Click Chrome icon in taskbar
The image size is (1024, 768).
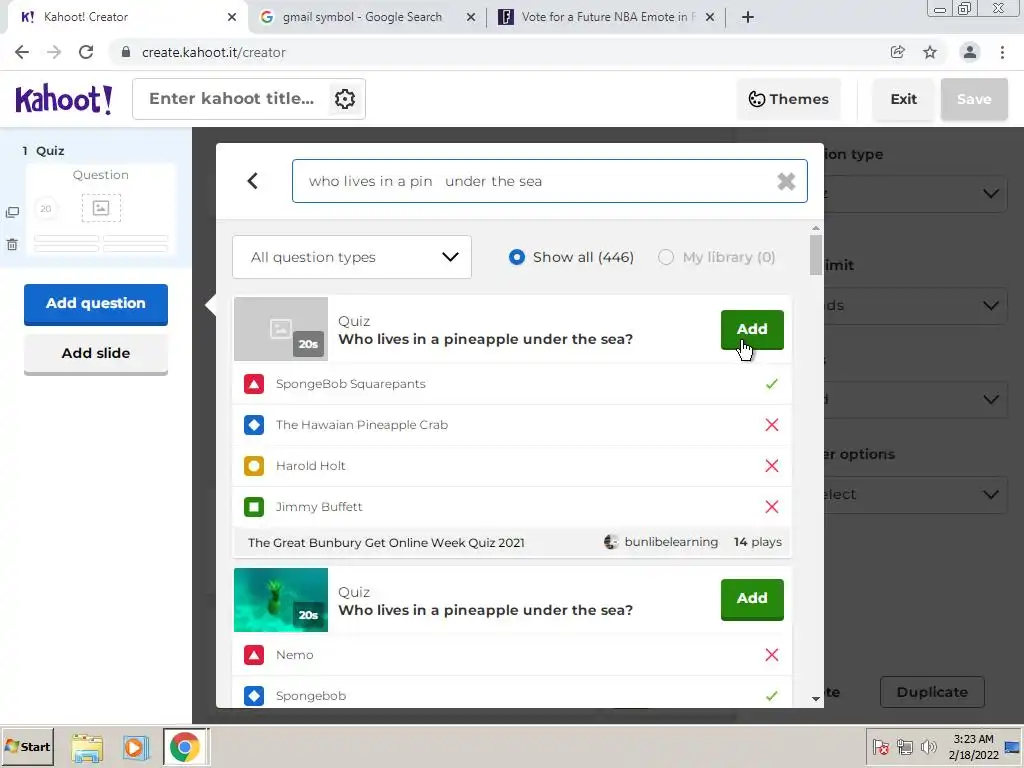coord(185,747)
